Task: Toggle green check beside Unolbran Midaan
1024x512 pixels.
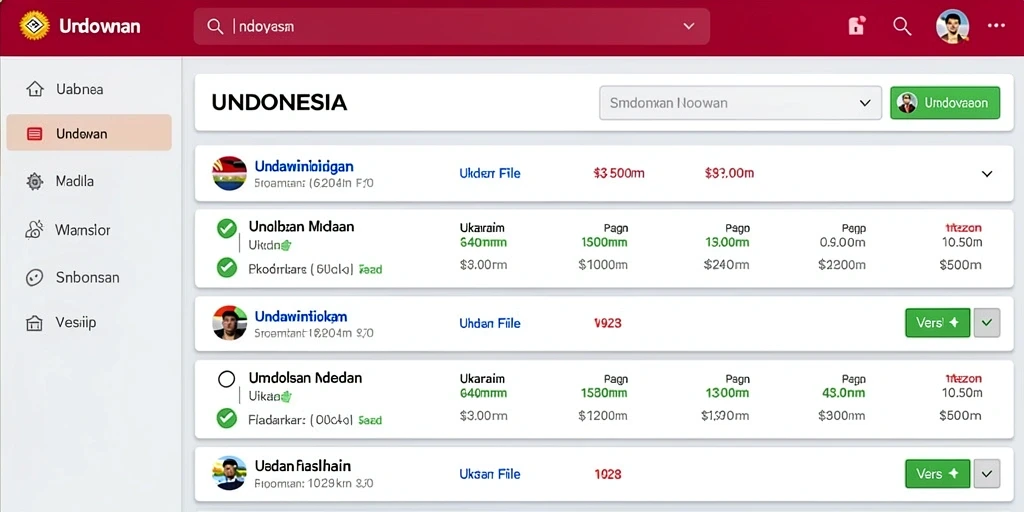Action: (227, 228)
